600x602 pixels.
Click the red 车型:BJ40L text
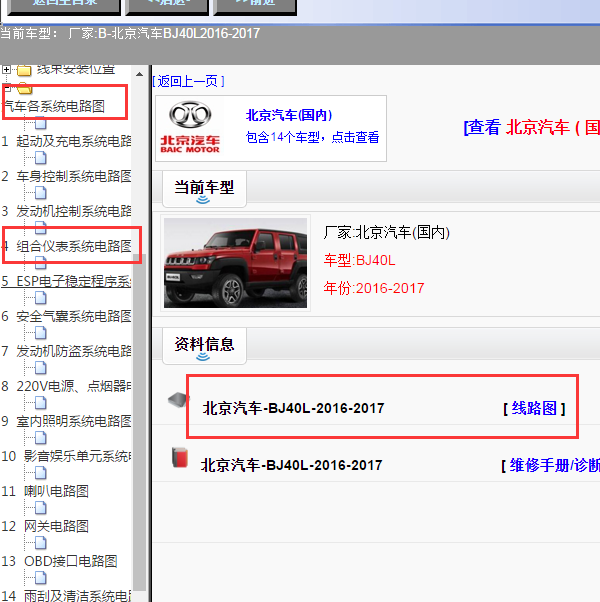(359, 260)
